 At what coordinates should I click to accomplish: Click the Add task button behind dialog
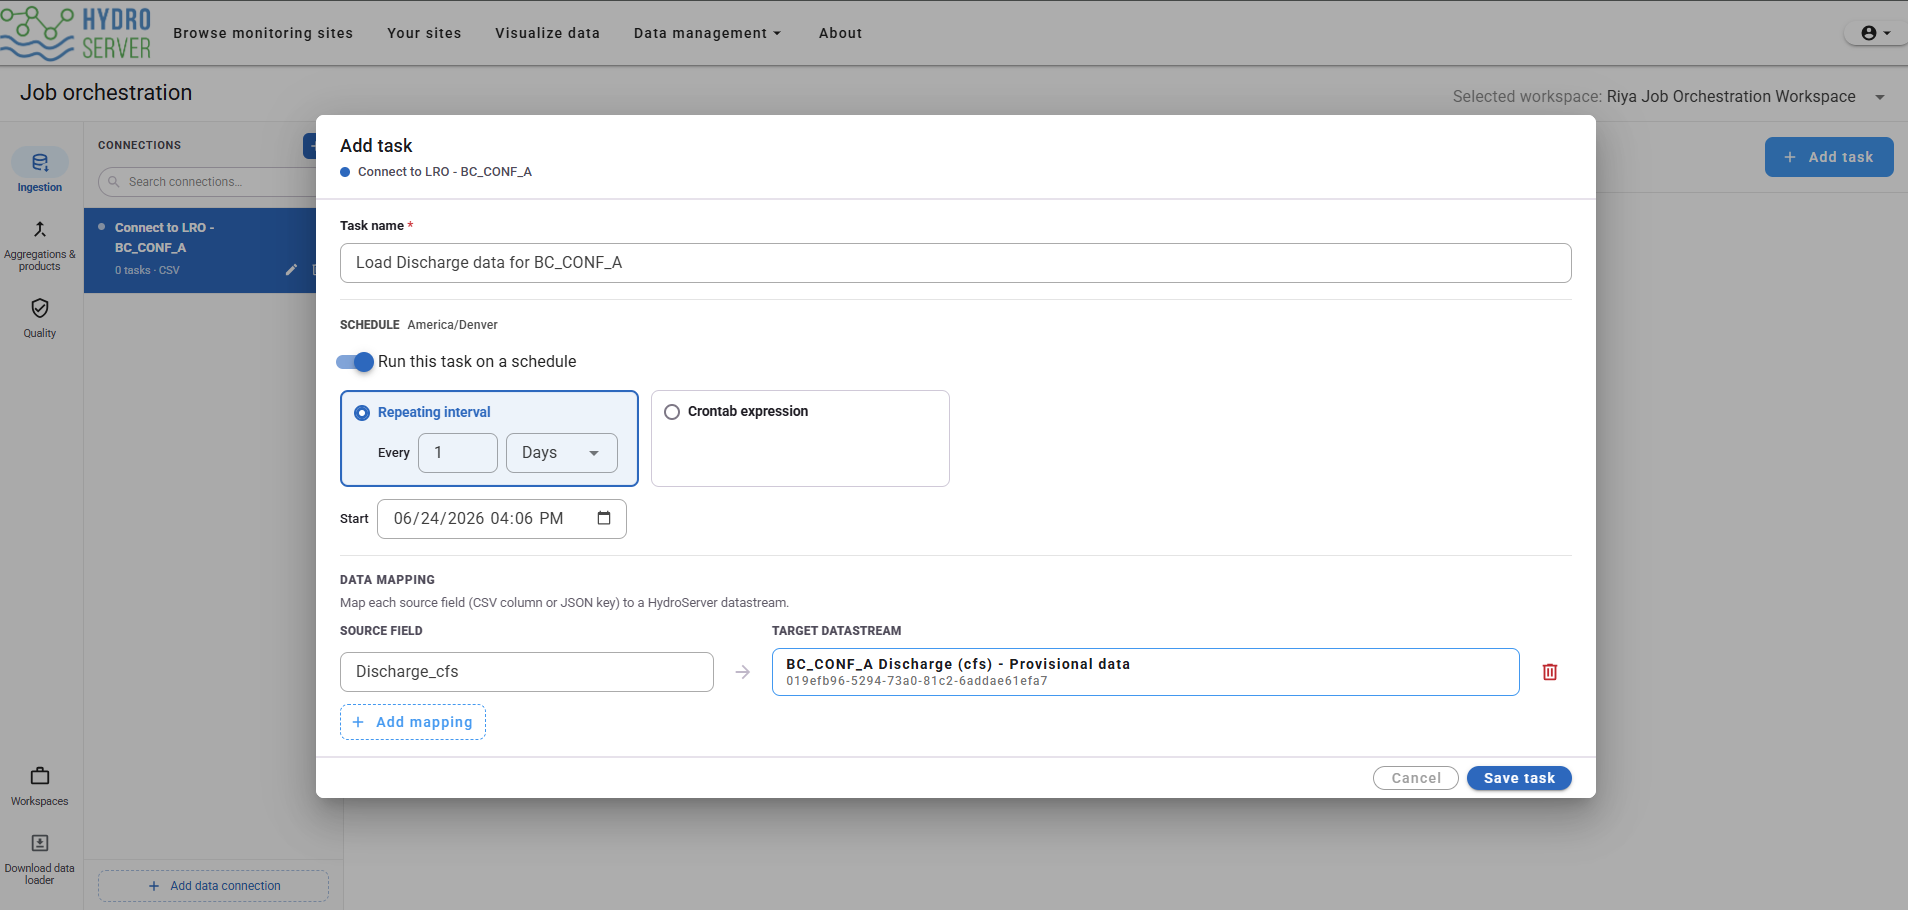1829,157
